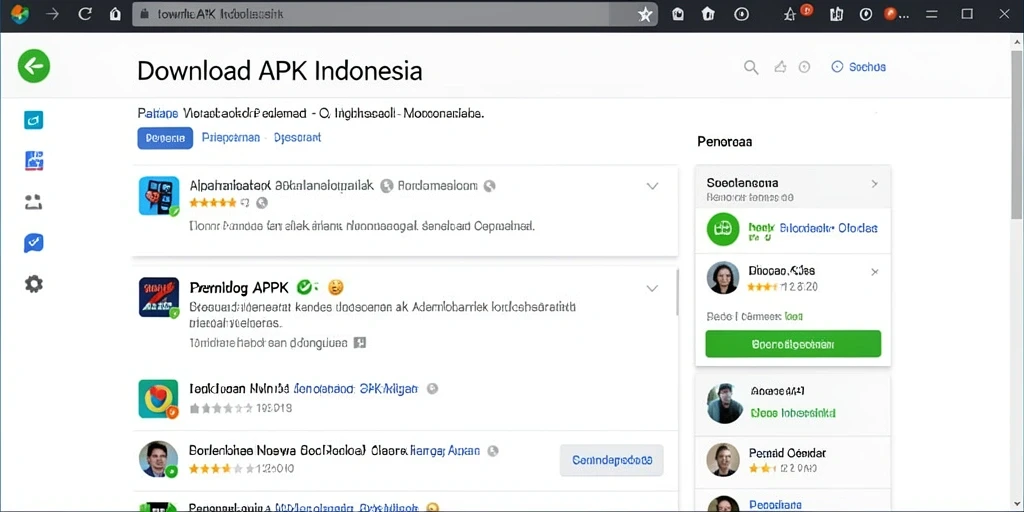
Task: Open the Premidog APPK app icon
Action: (159, 297)
